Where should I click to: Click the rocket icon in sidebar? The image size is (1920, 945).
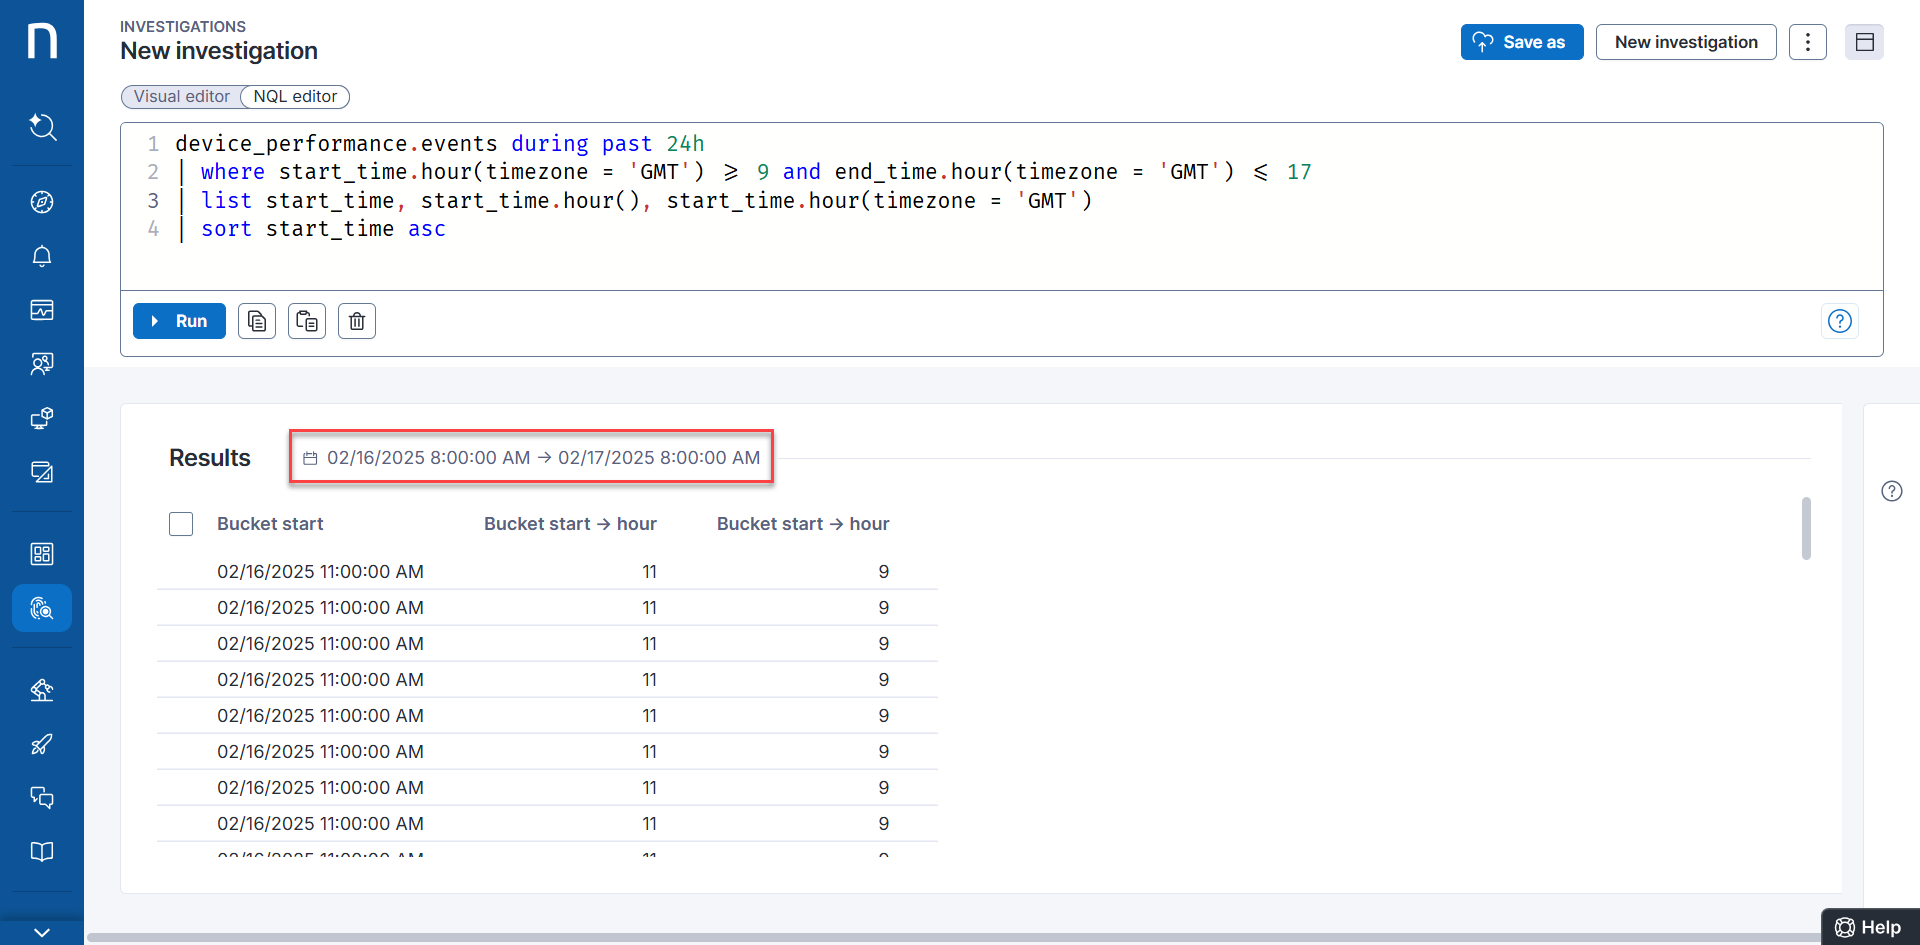click(42, 744)
